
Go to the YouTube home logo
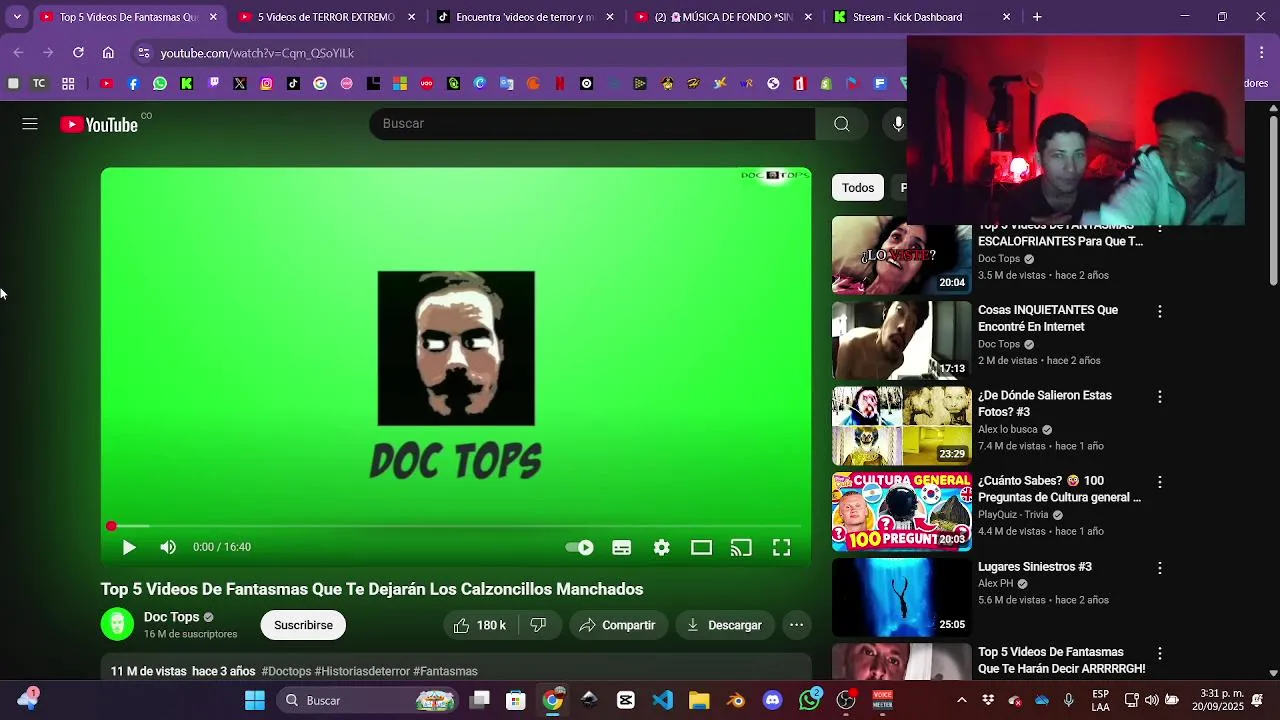[99, 124]
